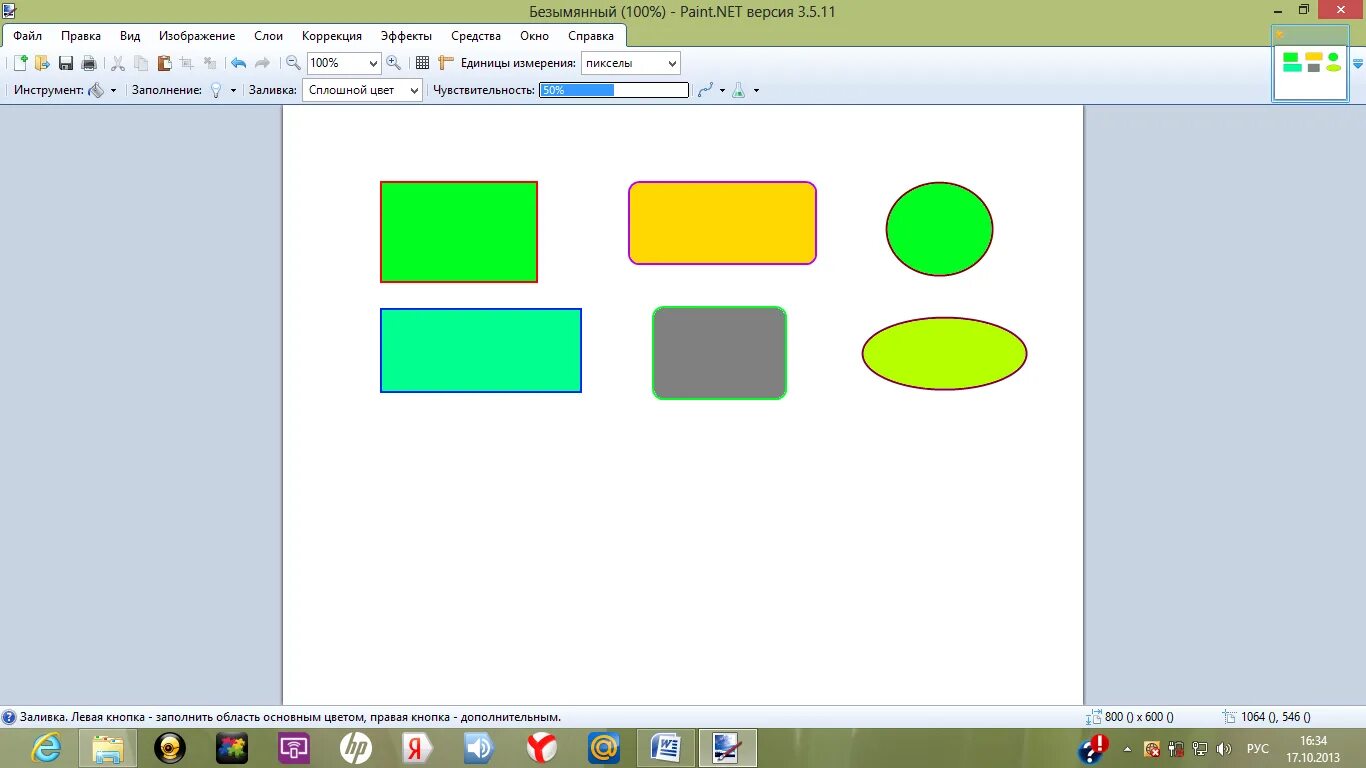Save the image with the floppy disk icon
The height and width of the screenshot is (768, 1366).
point(66,63)
